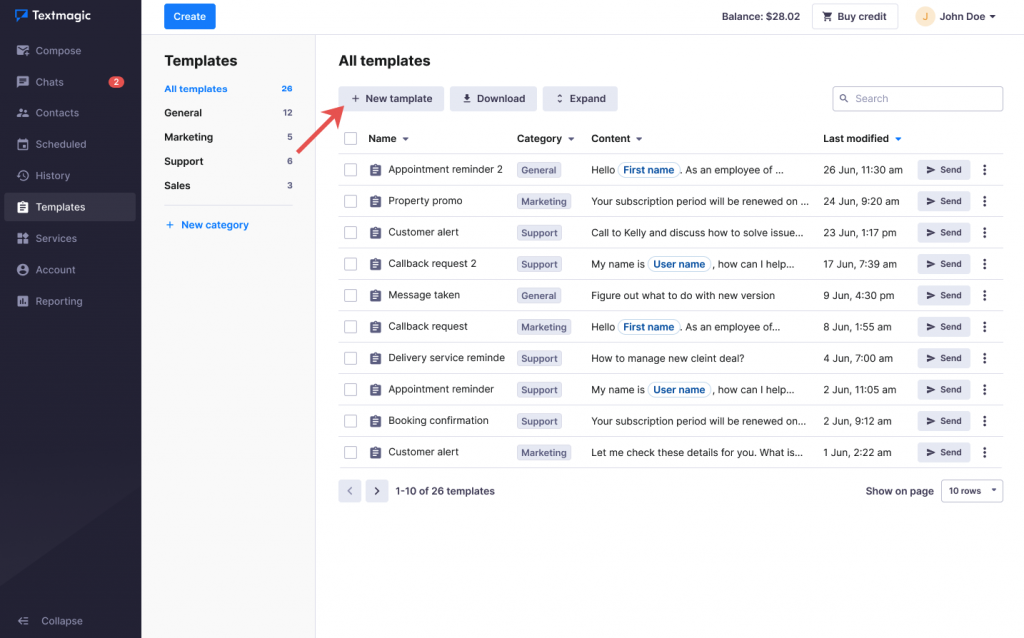Go to Reporting in the sidebar

point(58,301)
